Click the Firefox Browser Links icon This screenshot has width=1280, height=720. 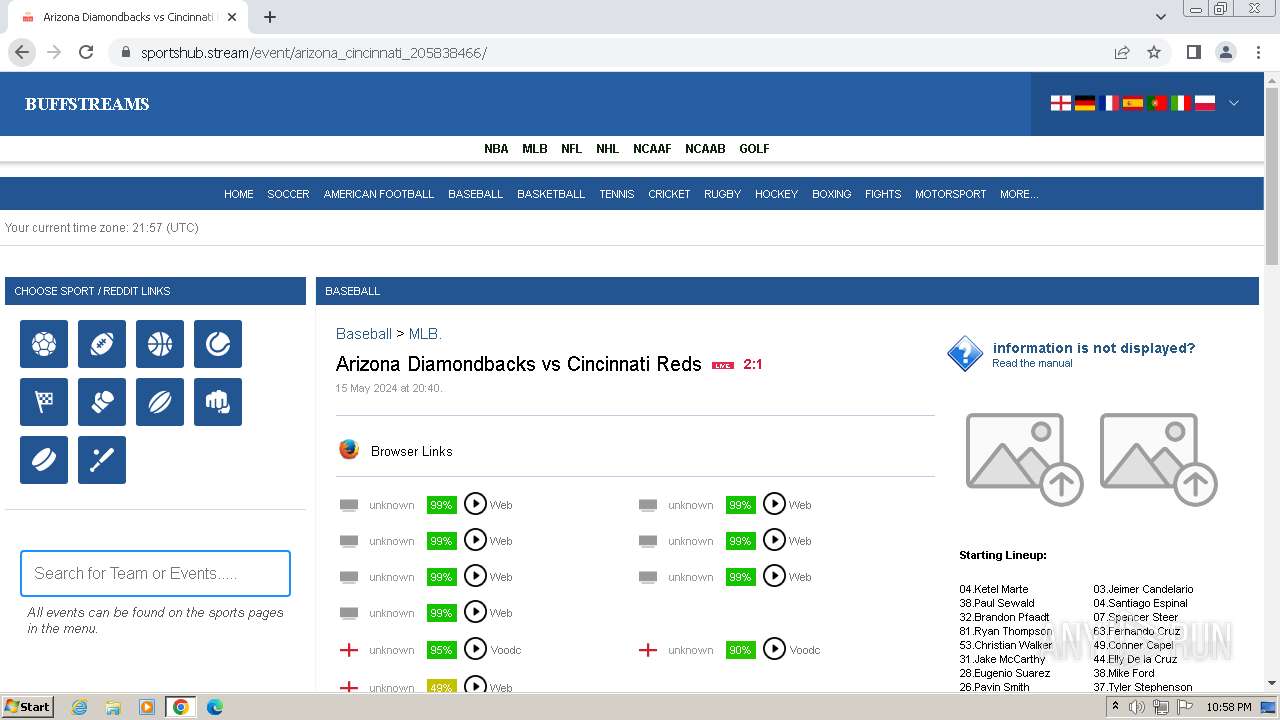349,450
